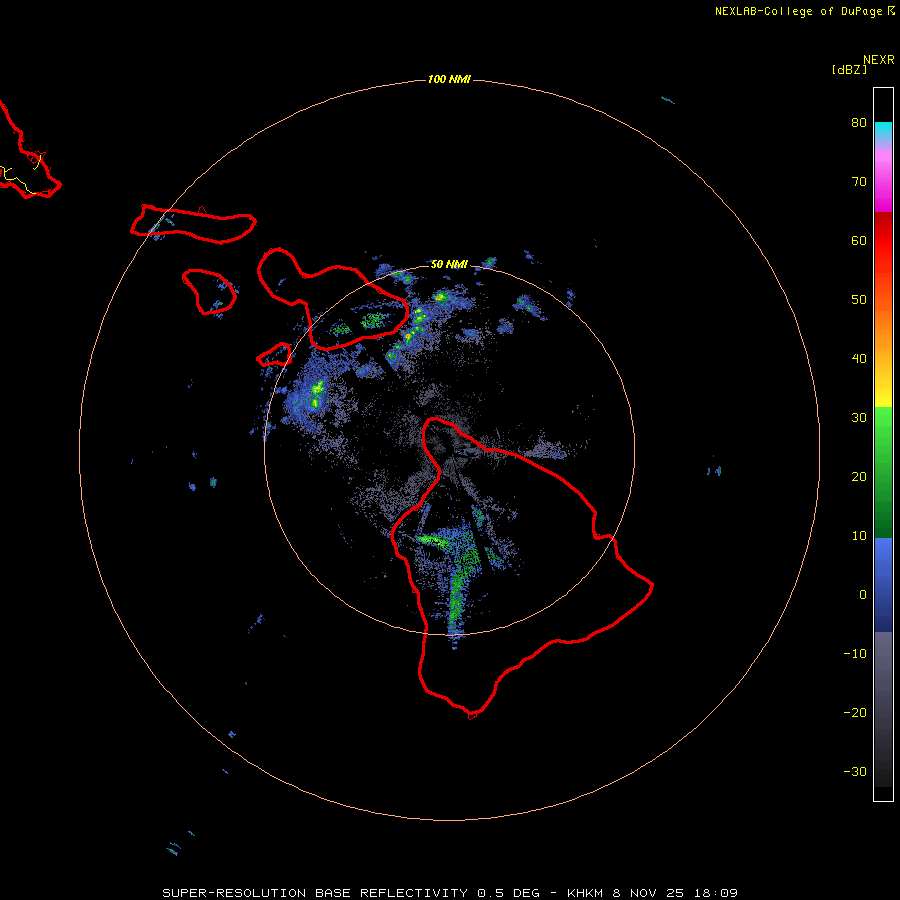Click the 10 value on the dBZ scale
The height and width of the screenshot is (900, 900).
[859, 536]
